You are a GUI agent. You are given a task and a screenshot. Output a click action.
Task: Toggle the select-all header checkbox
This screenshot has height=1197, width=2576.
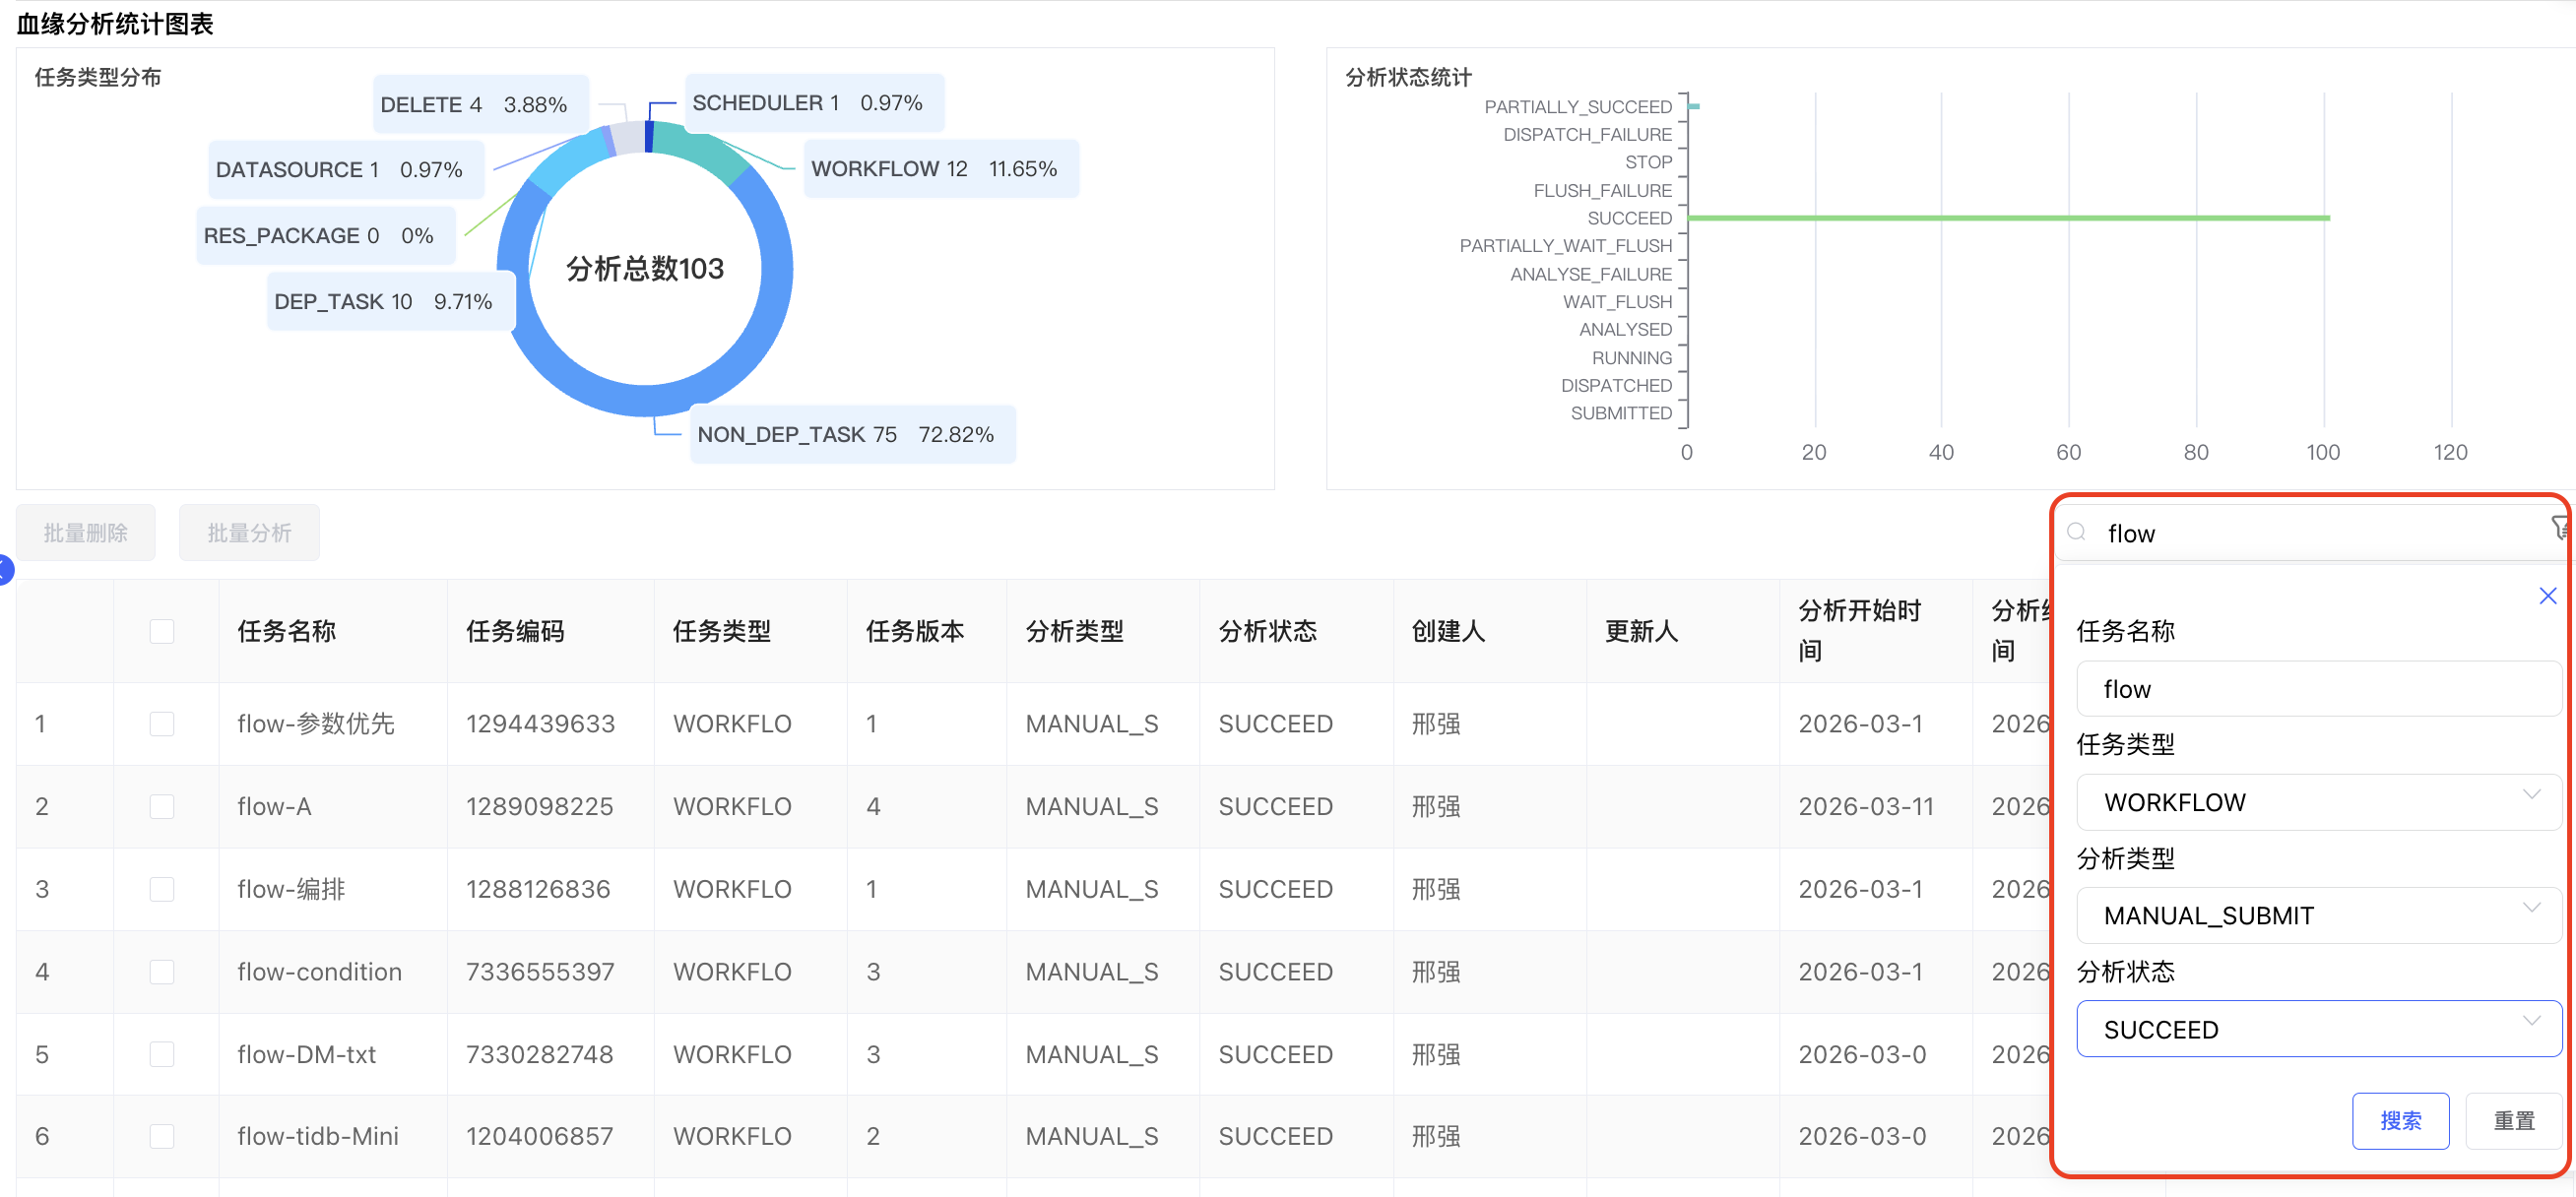tap(162, 631)
